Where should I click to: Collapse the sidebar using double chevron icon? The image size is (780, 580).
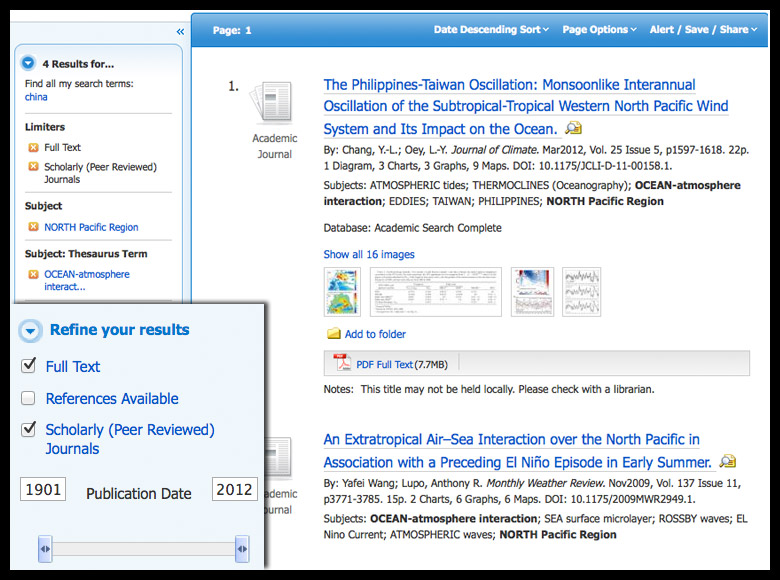180,32
